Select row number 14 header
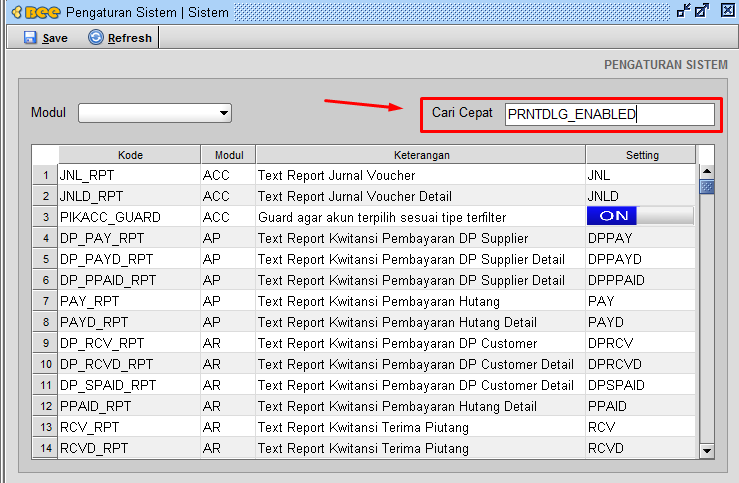Image resolution: width=739 pixels, height=483 pixels. pos(45,448)
